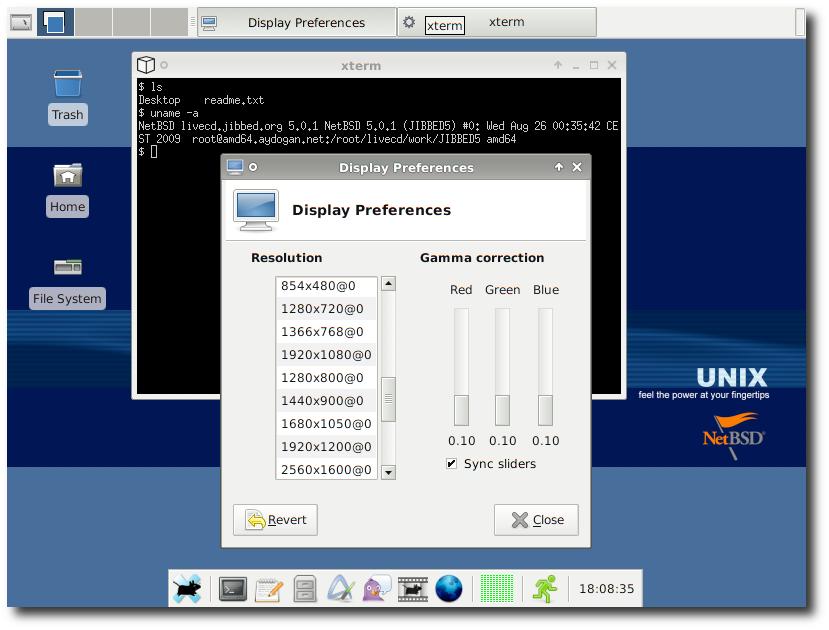Image resolution: width=829 pixels, height=630 pixels.
Task: Toggle show desktop button in top panel
Action: tap(21, 22)
